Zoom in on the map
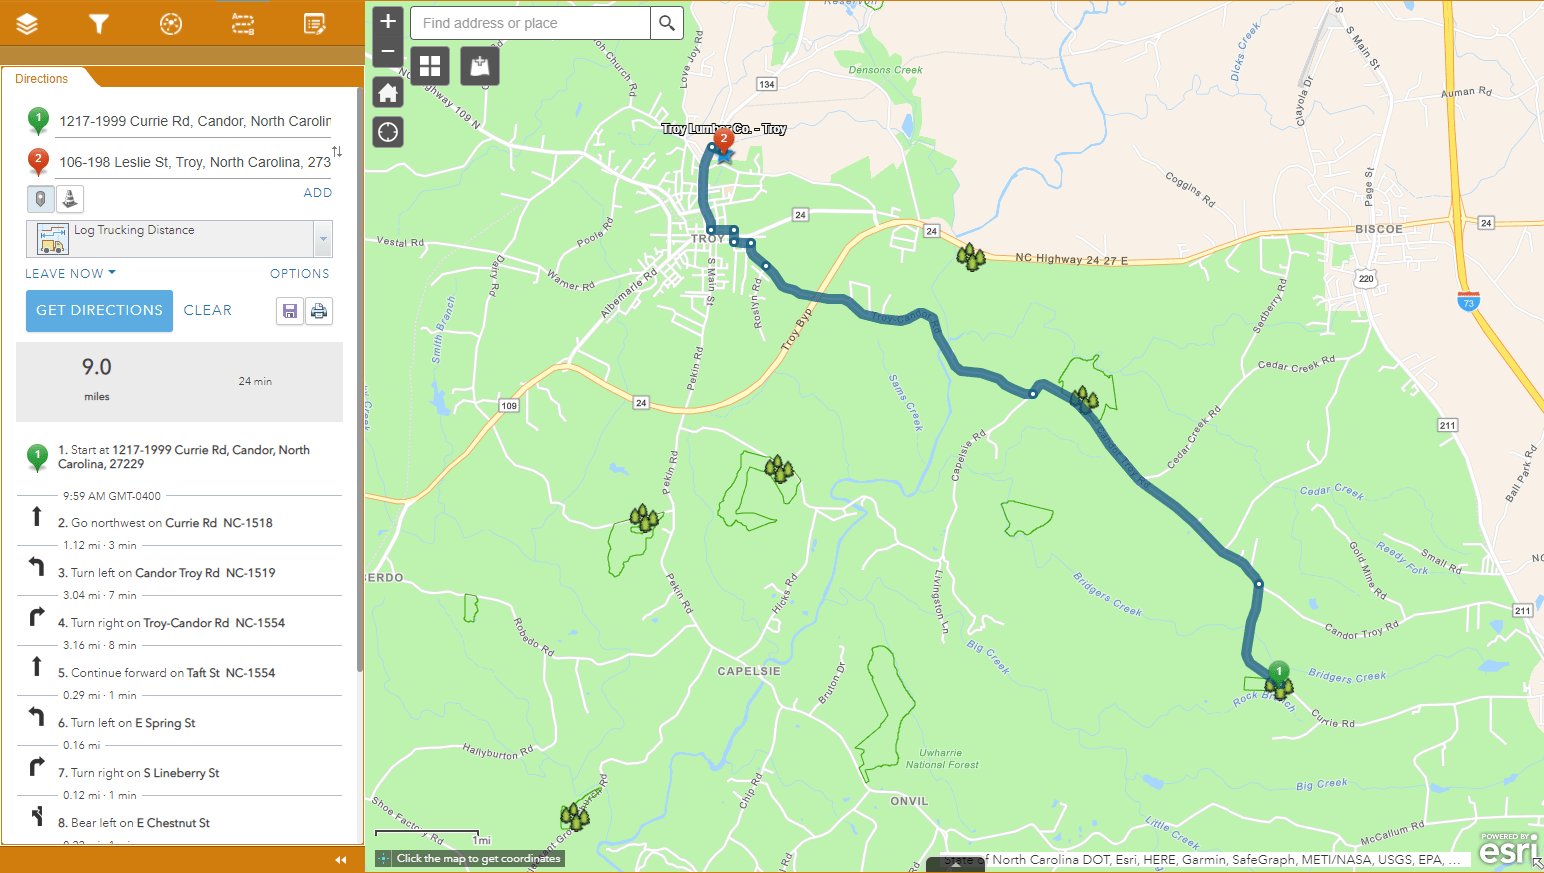The height and width of the screenshot is (873, 1544). pyautogui.click(x=388, y=21)
